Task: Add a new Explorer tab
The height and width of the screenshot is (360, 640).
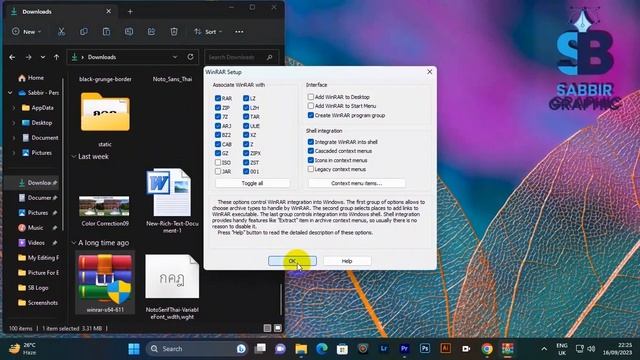Action: 130,11
